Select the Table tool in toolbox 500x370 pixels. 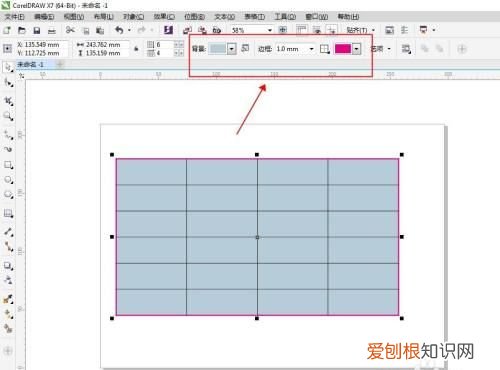pyautogui.click(x=8, y=213)
